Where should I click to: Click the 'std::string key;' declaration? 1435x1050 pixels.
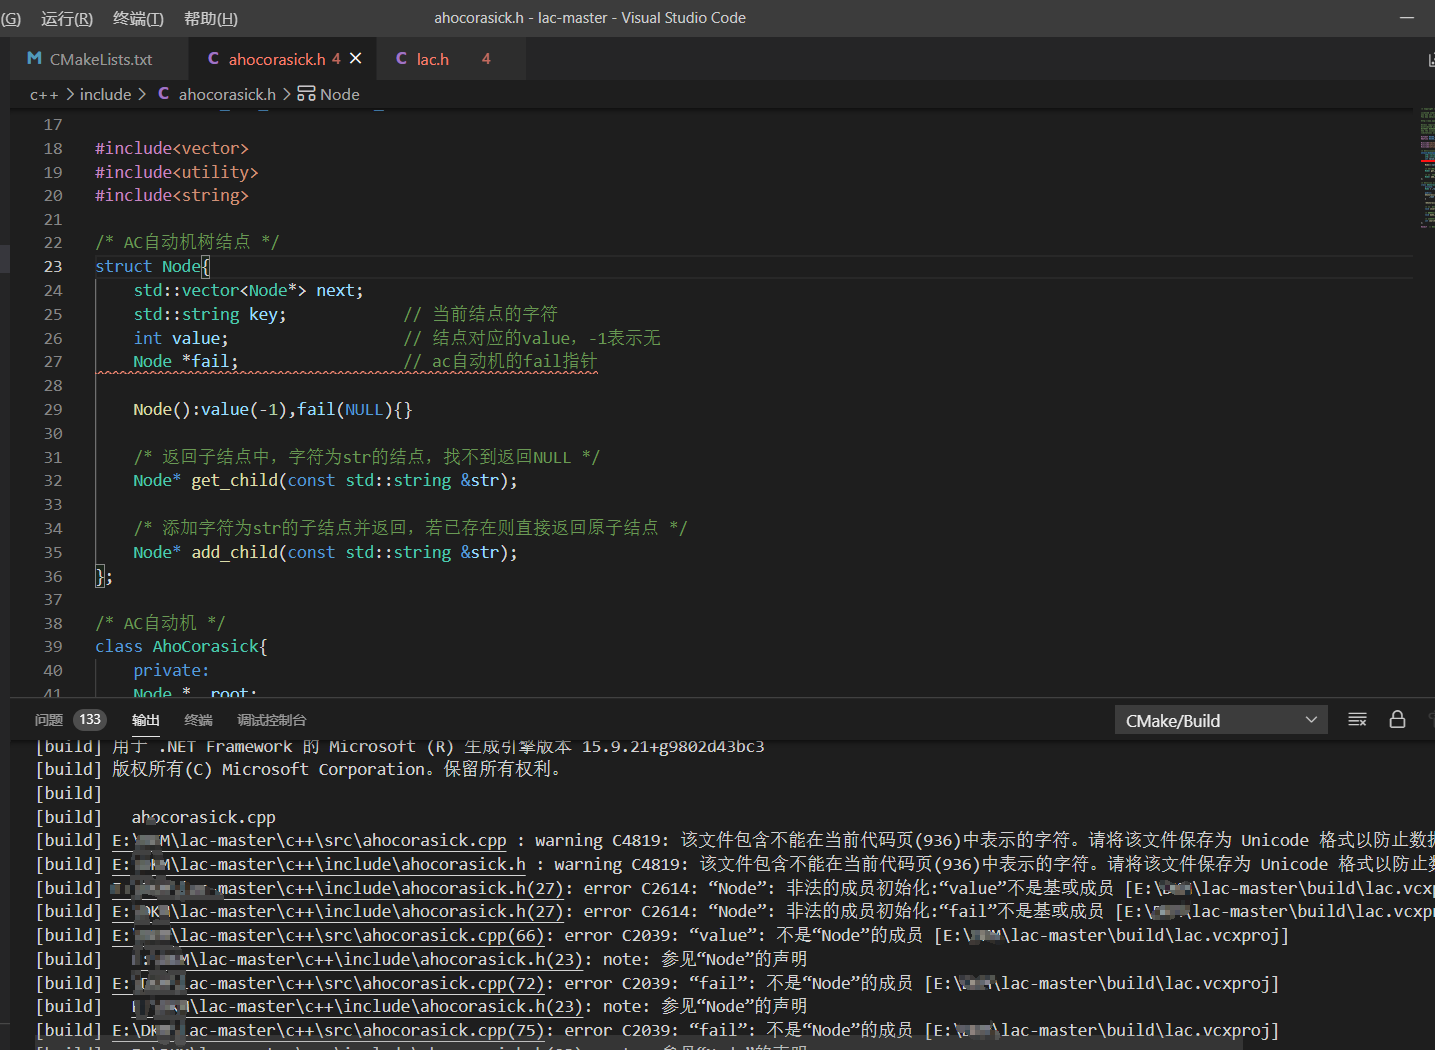tap(210, 314)
